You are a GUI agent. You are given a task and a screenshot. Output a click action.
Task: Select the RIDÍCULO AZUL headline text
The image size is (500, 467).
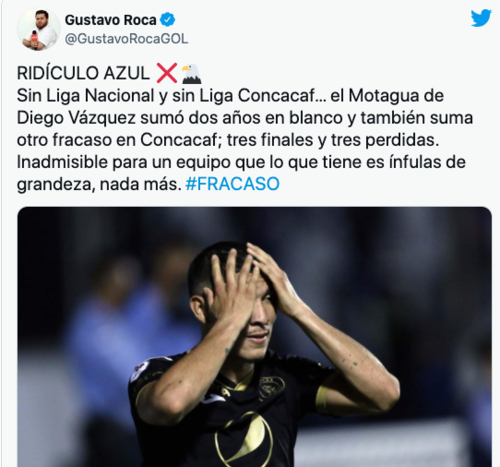click(83, 73)
